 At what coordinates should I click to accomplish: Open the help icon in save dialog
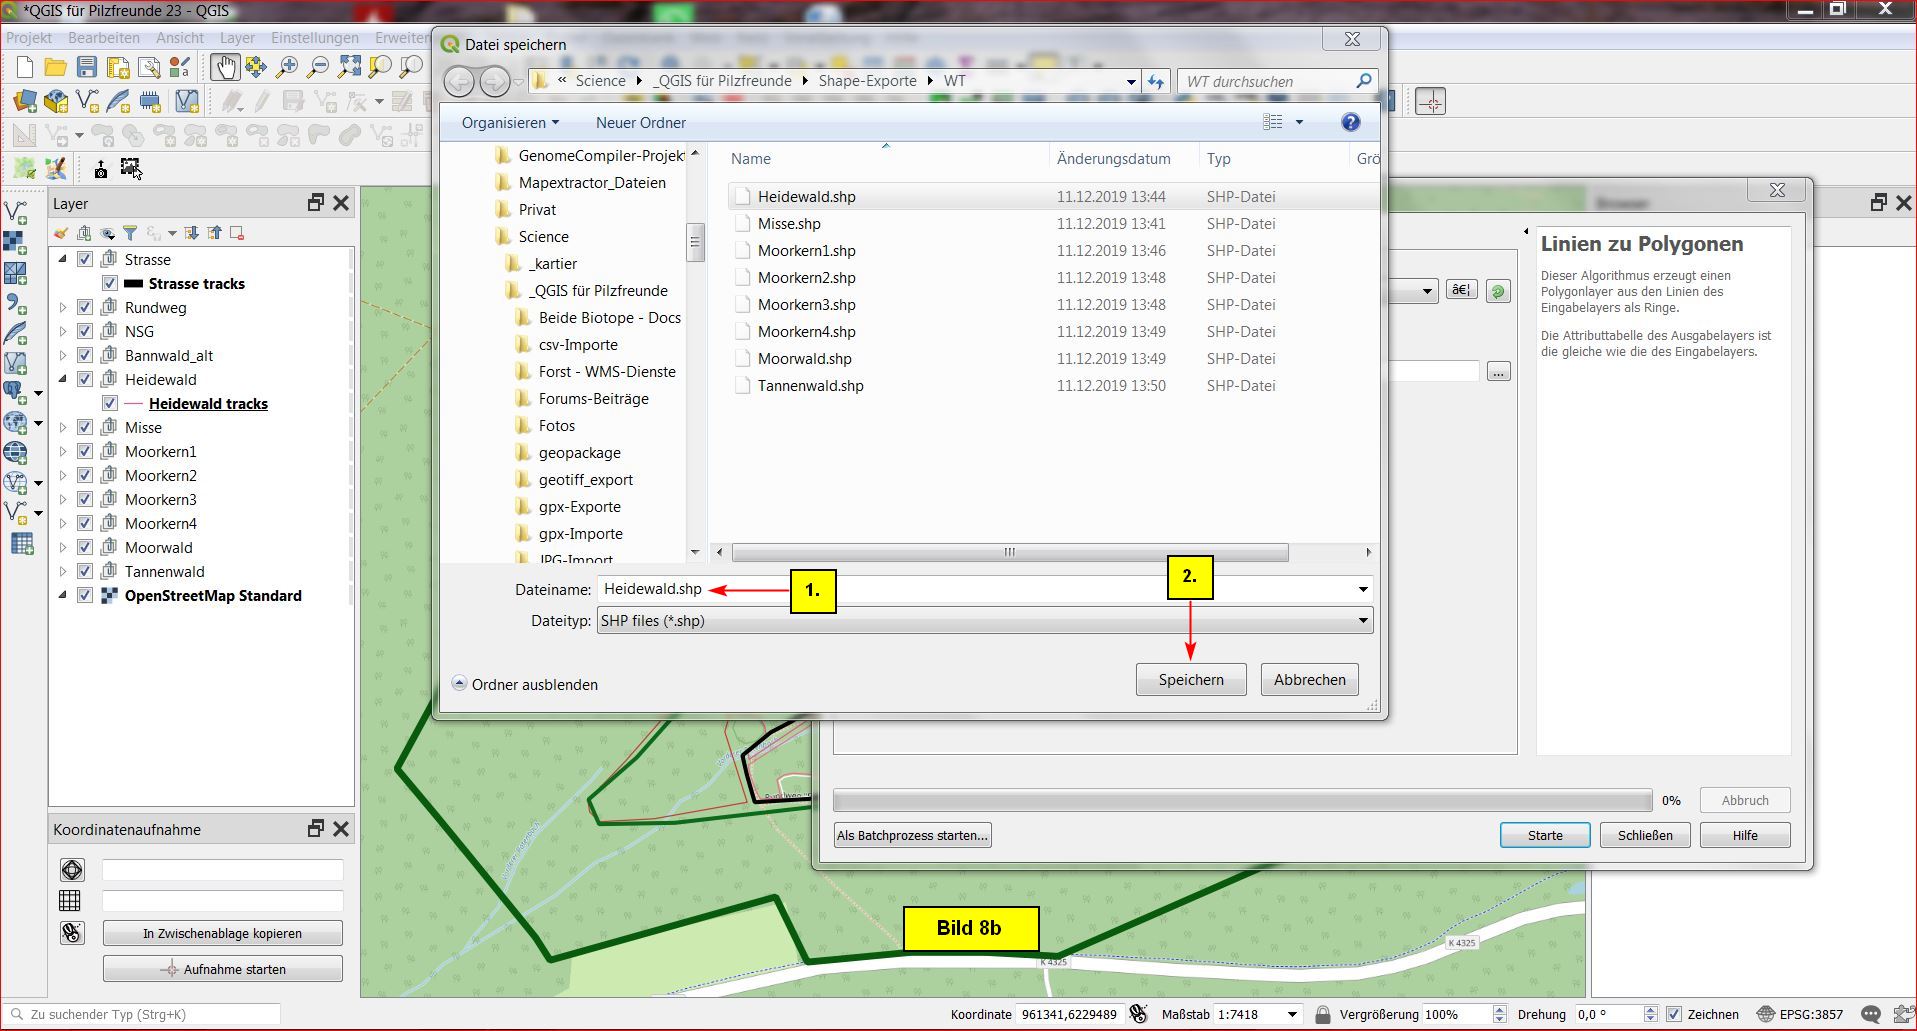(x=1350, y=122)
